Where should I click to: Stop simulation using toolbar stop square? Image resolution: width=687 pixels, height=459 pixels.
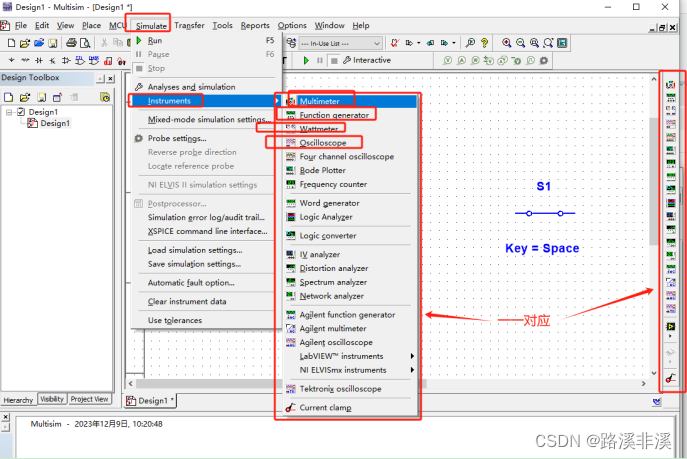tap(334, 60)
